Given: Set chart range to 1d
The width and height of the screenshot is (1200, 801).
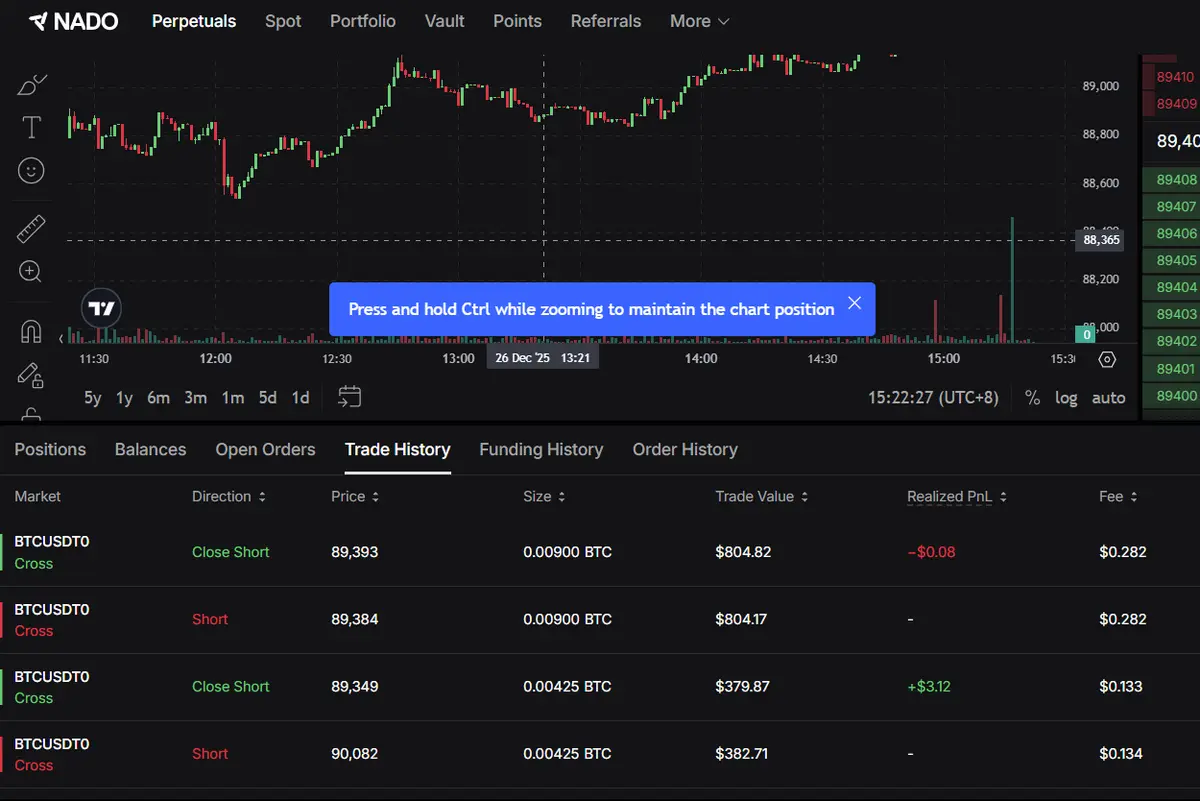Looking at the screenshot, I should click(300, 398).
